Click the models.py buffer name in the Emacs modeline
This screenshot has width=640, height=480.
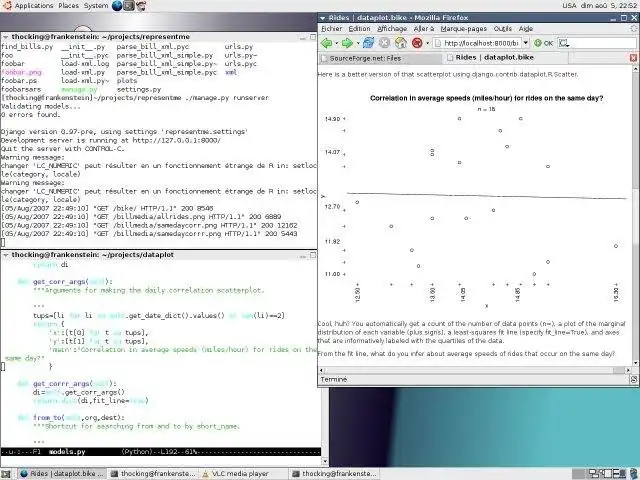[67, 452]
